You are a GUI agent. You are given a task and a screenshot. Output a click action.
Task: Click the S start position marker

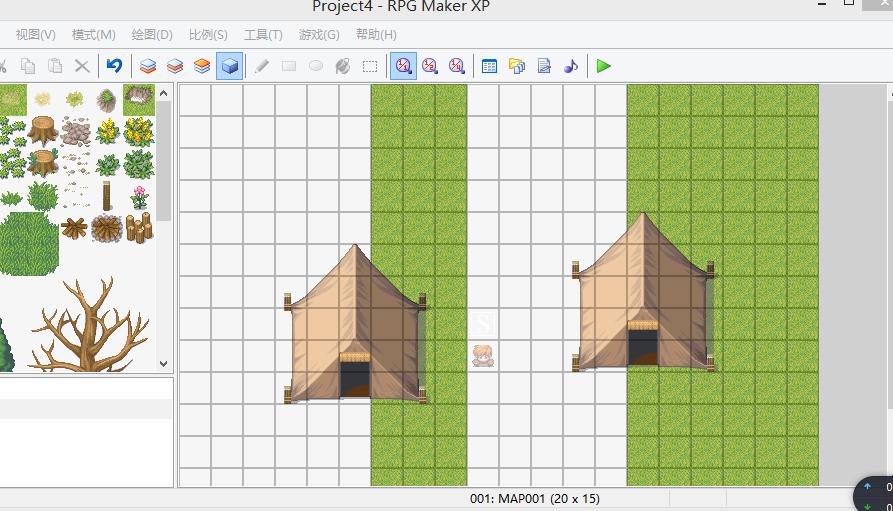(x=483, y=324)
